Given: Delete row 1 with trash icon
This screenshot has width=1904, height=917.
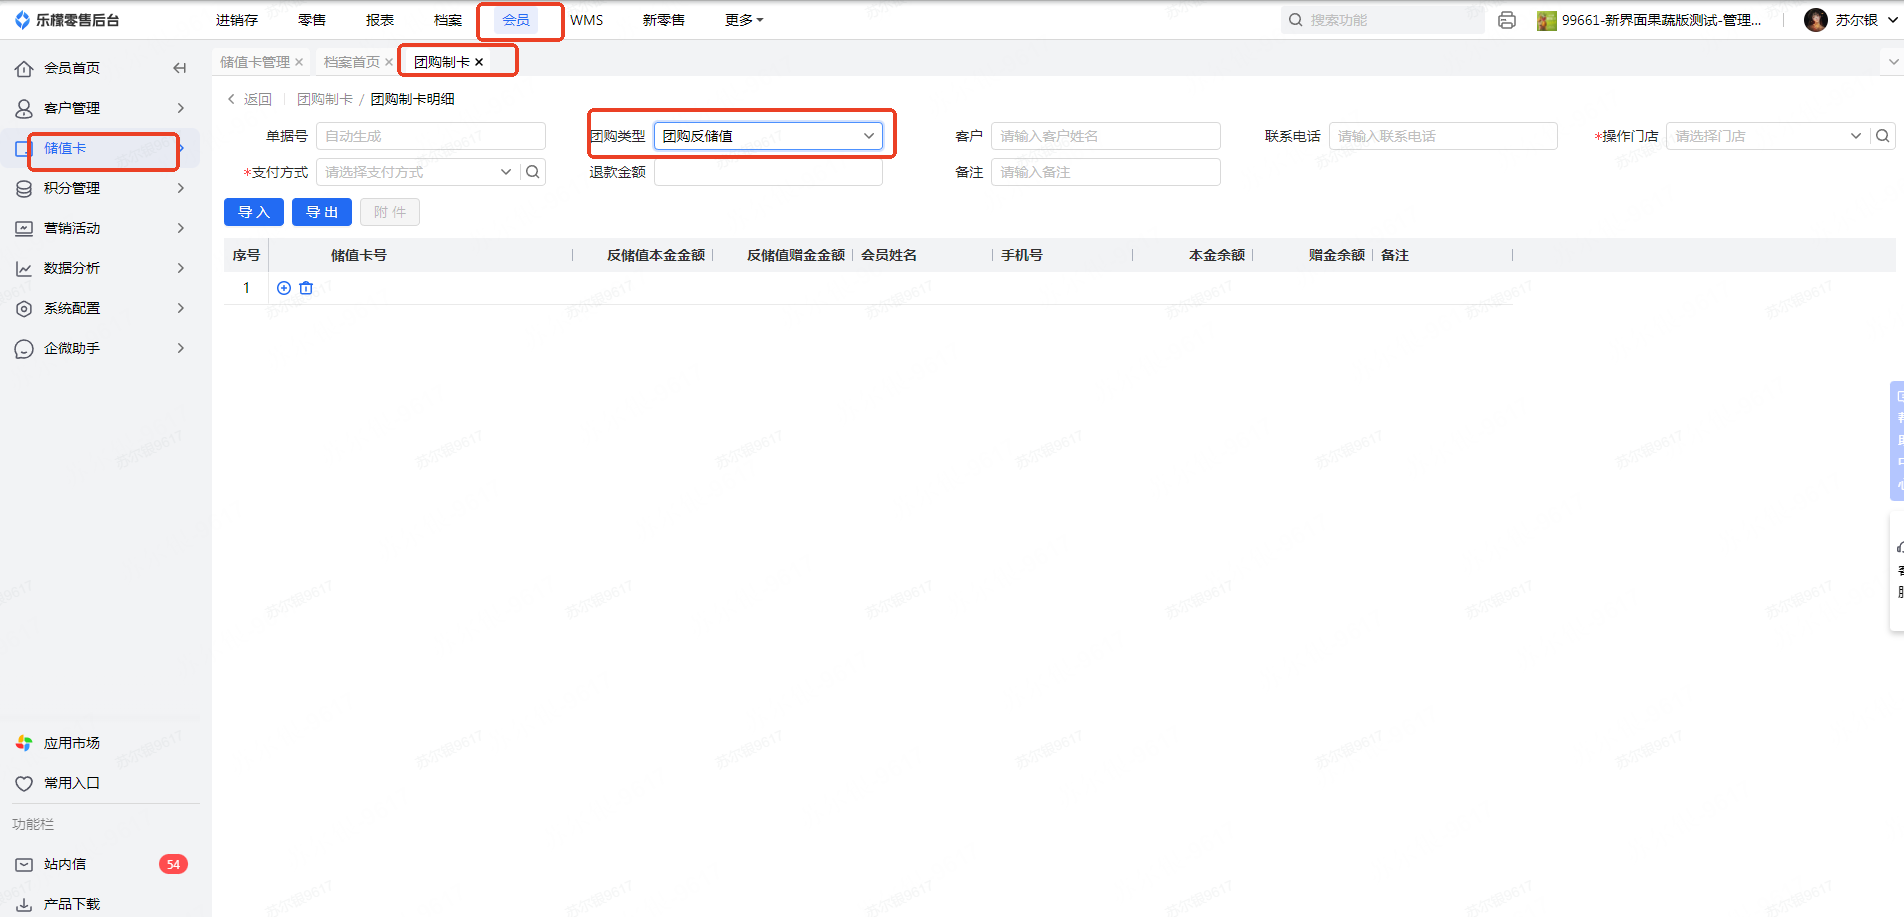Looking at the screenshot, I should pyautogui.click(x=306, y=288).
